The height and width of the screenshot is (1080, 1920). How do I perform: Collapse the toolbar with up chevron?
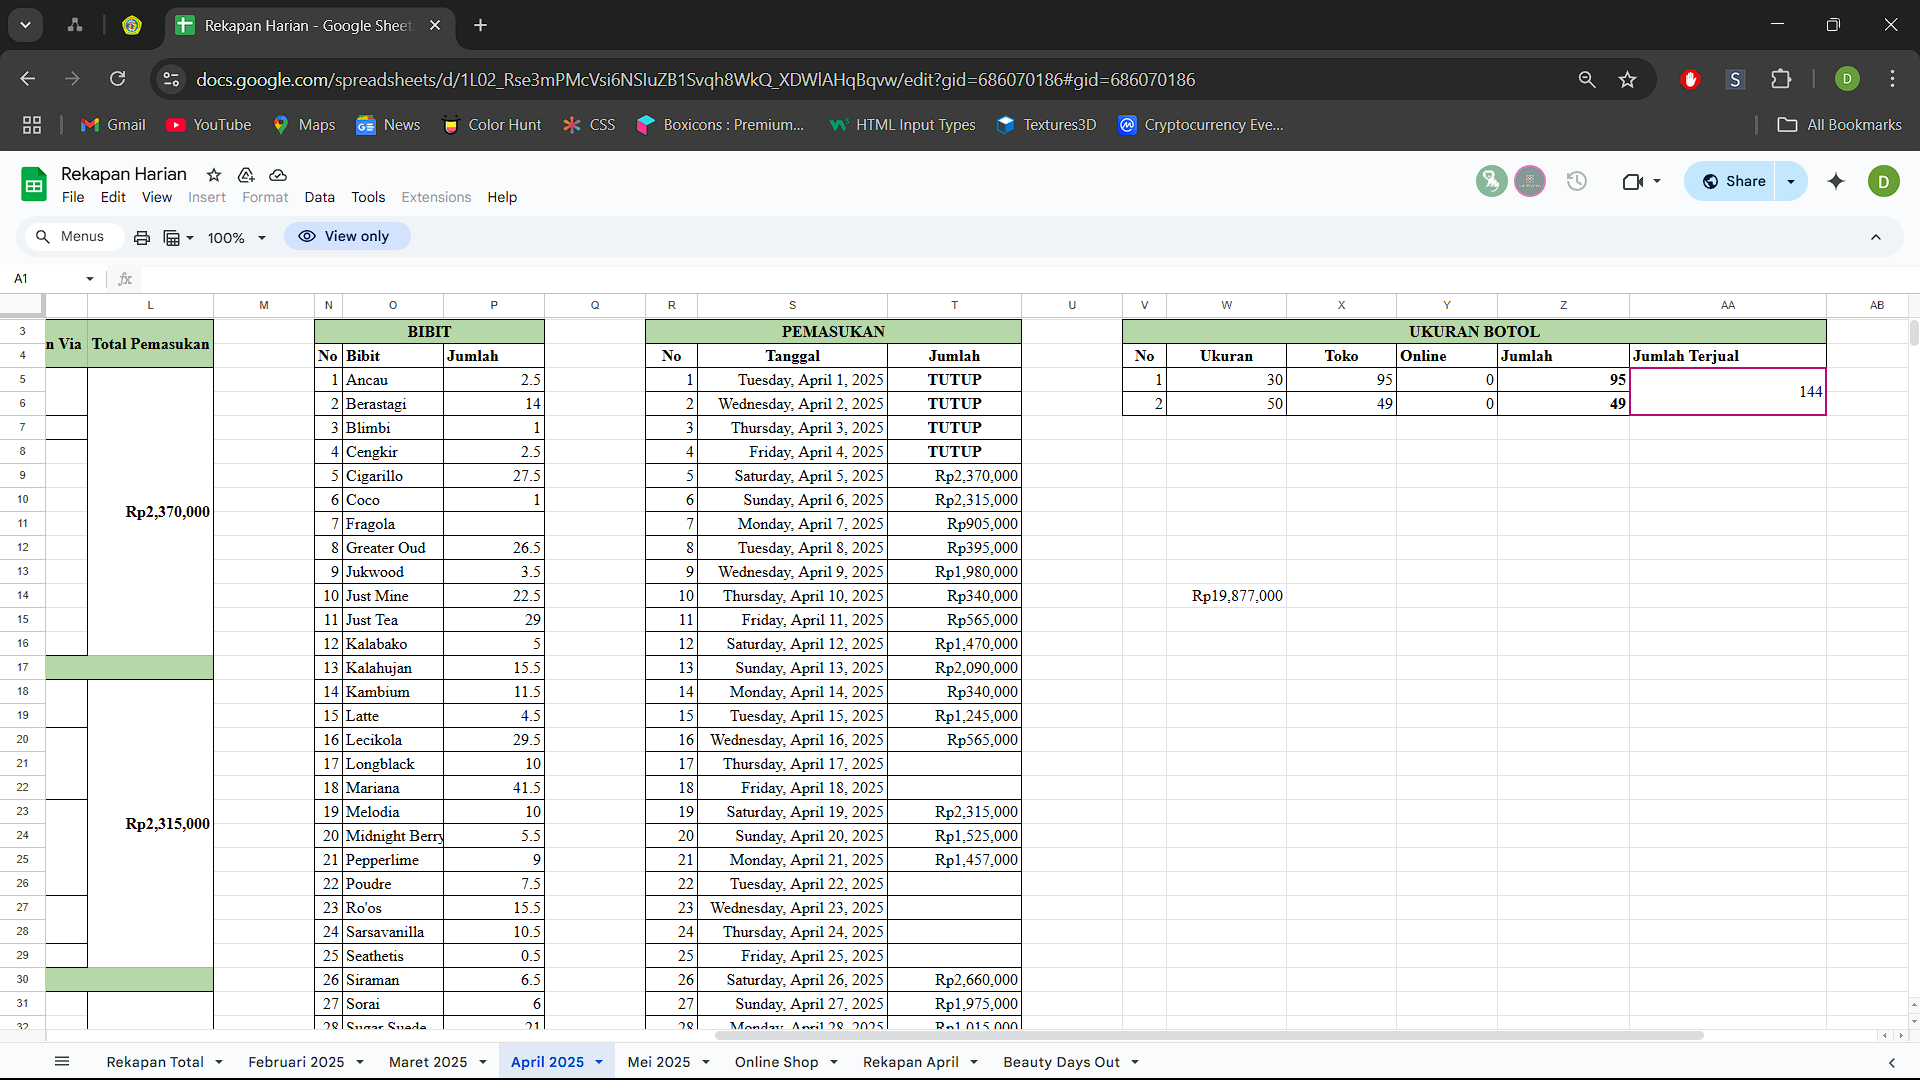click(1876, 237)
